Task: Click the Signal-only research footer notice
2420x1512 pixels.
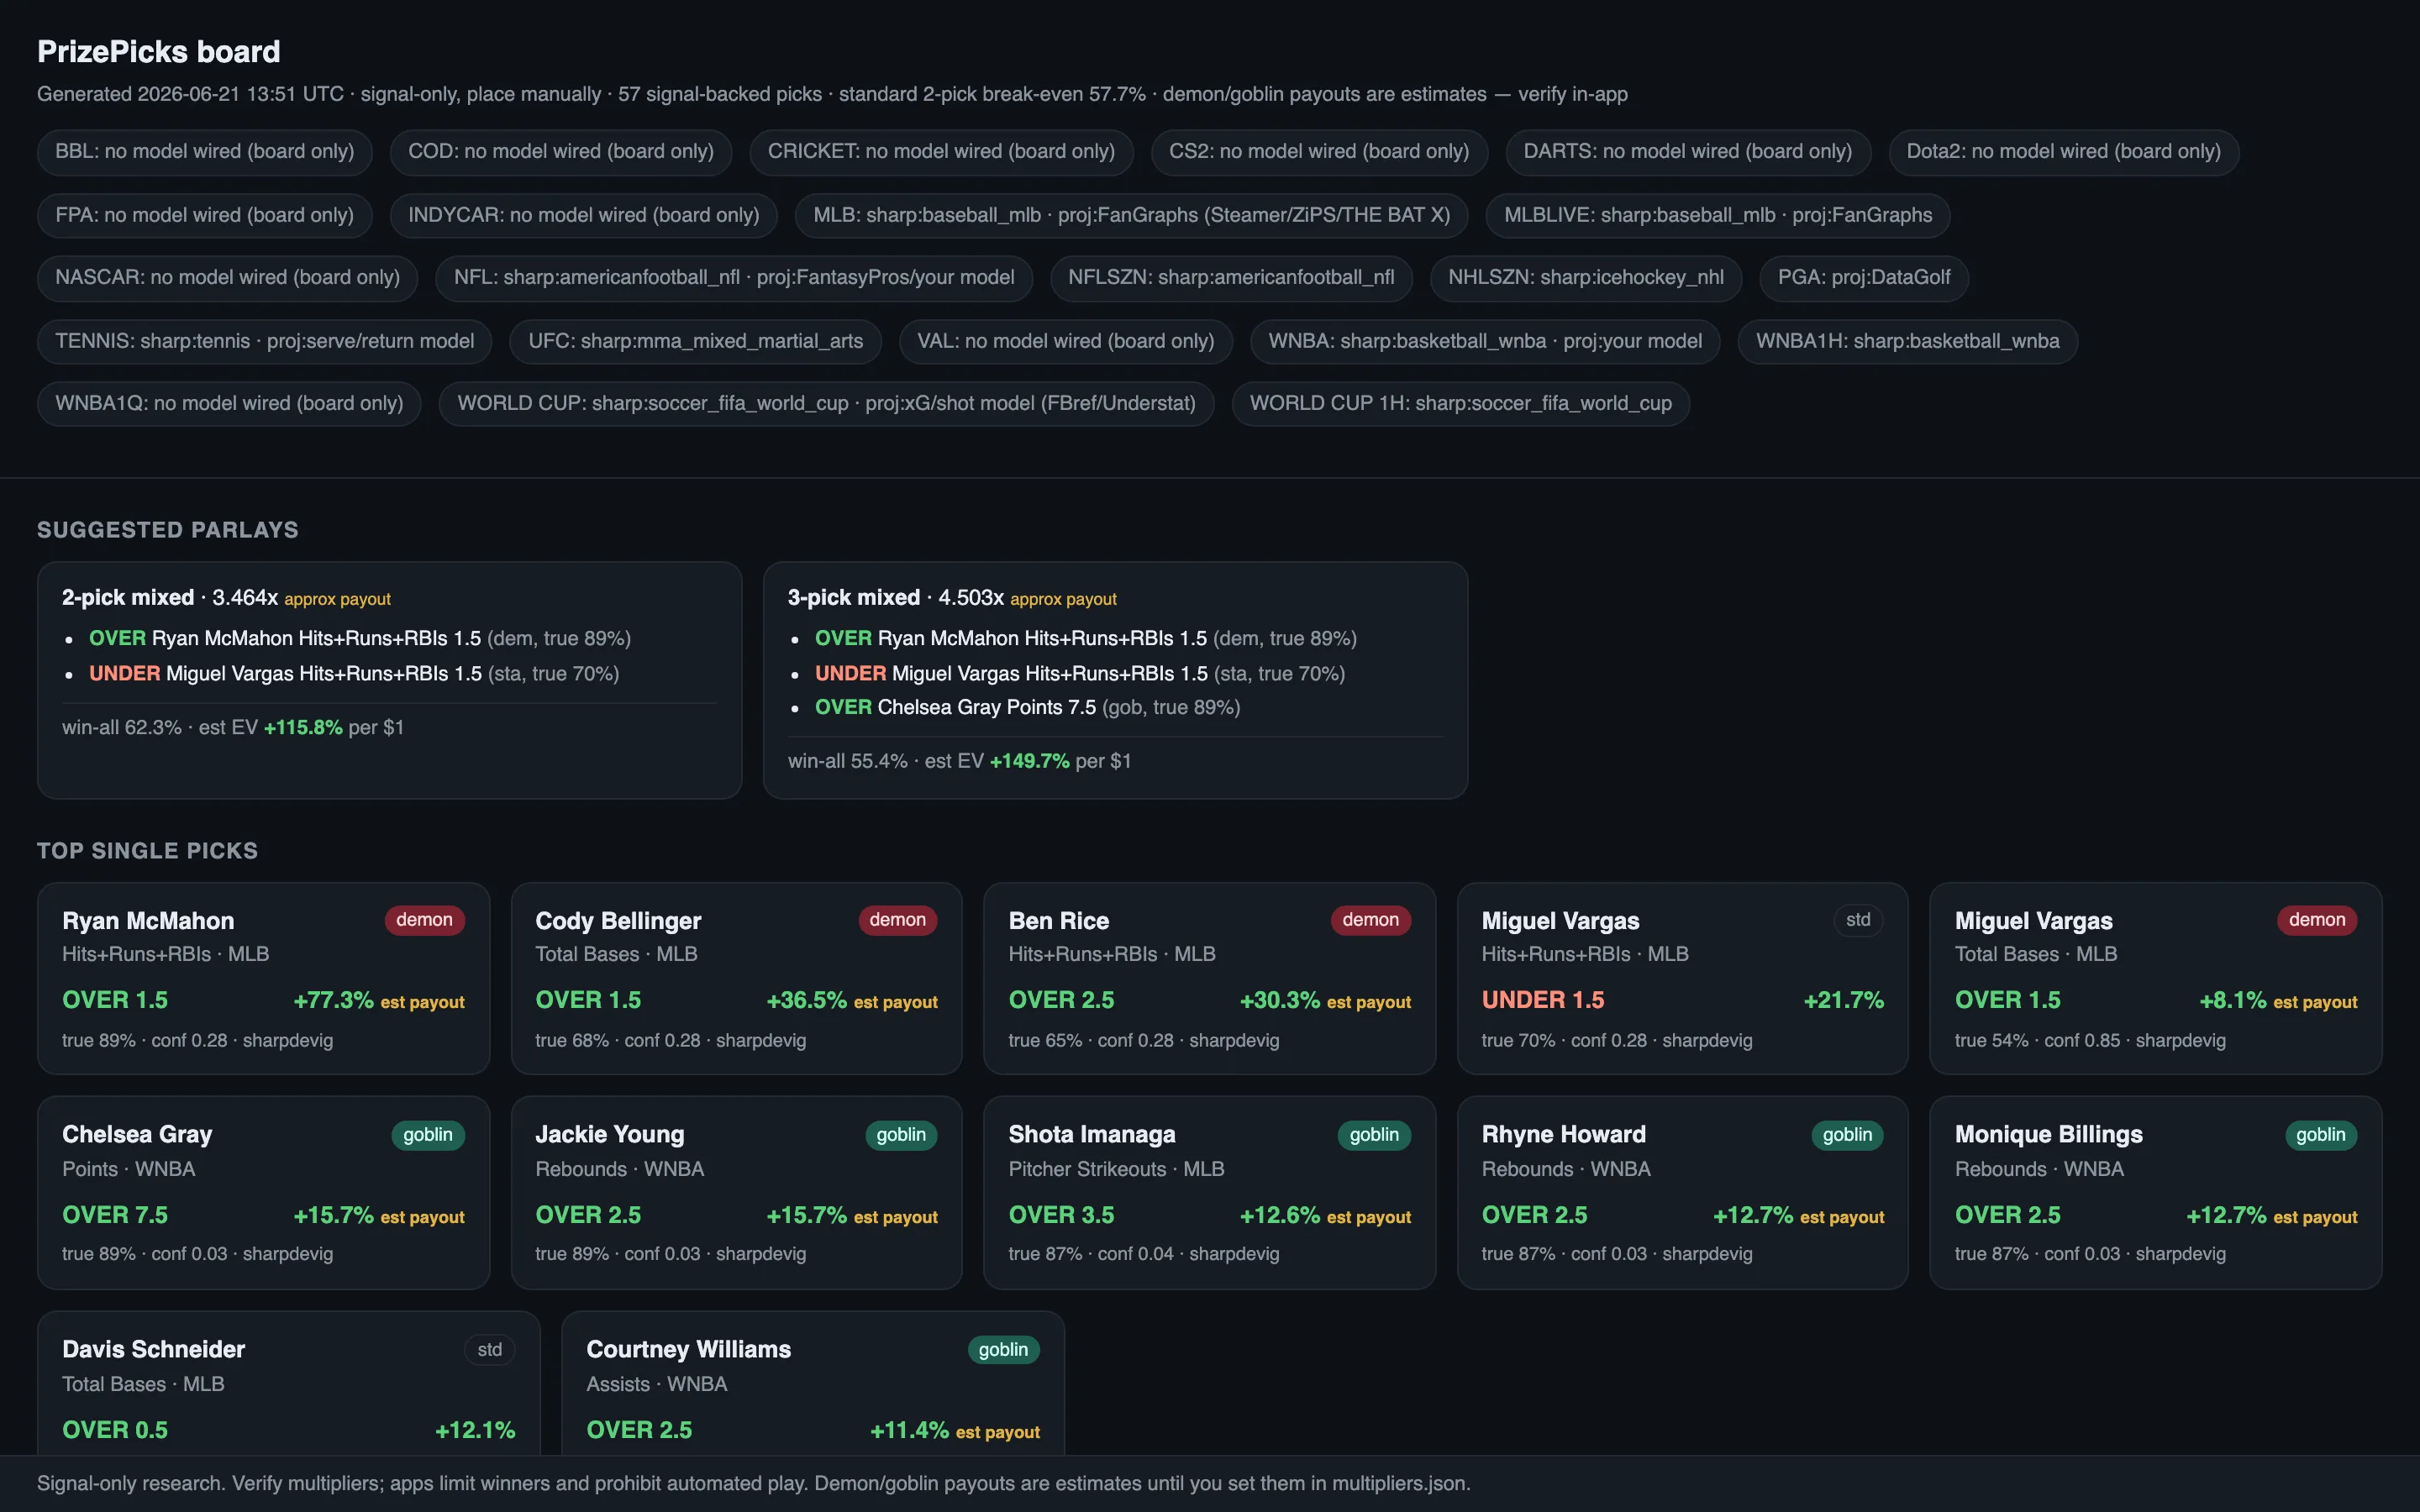Action: (754, 1484)
